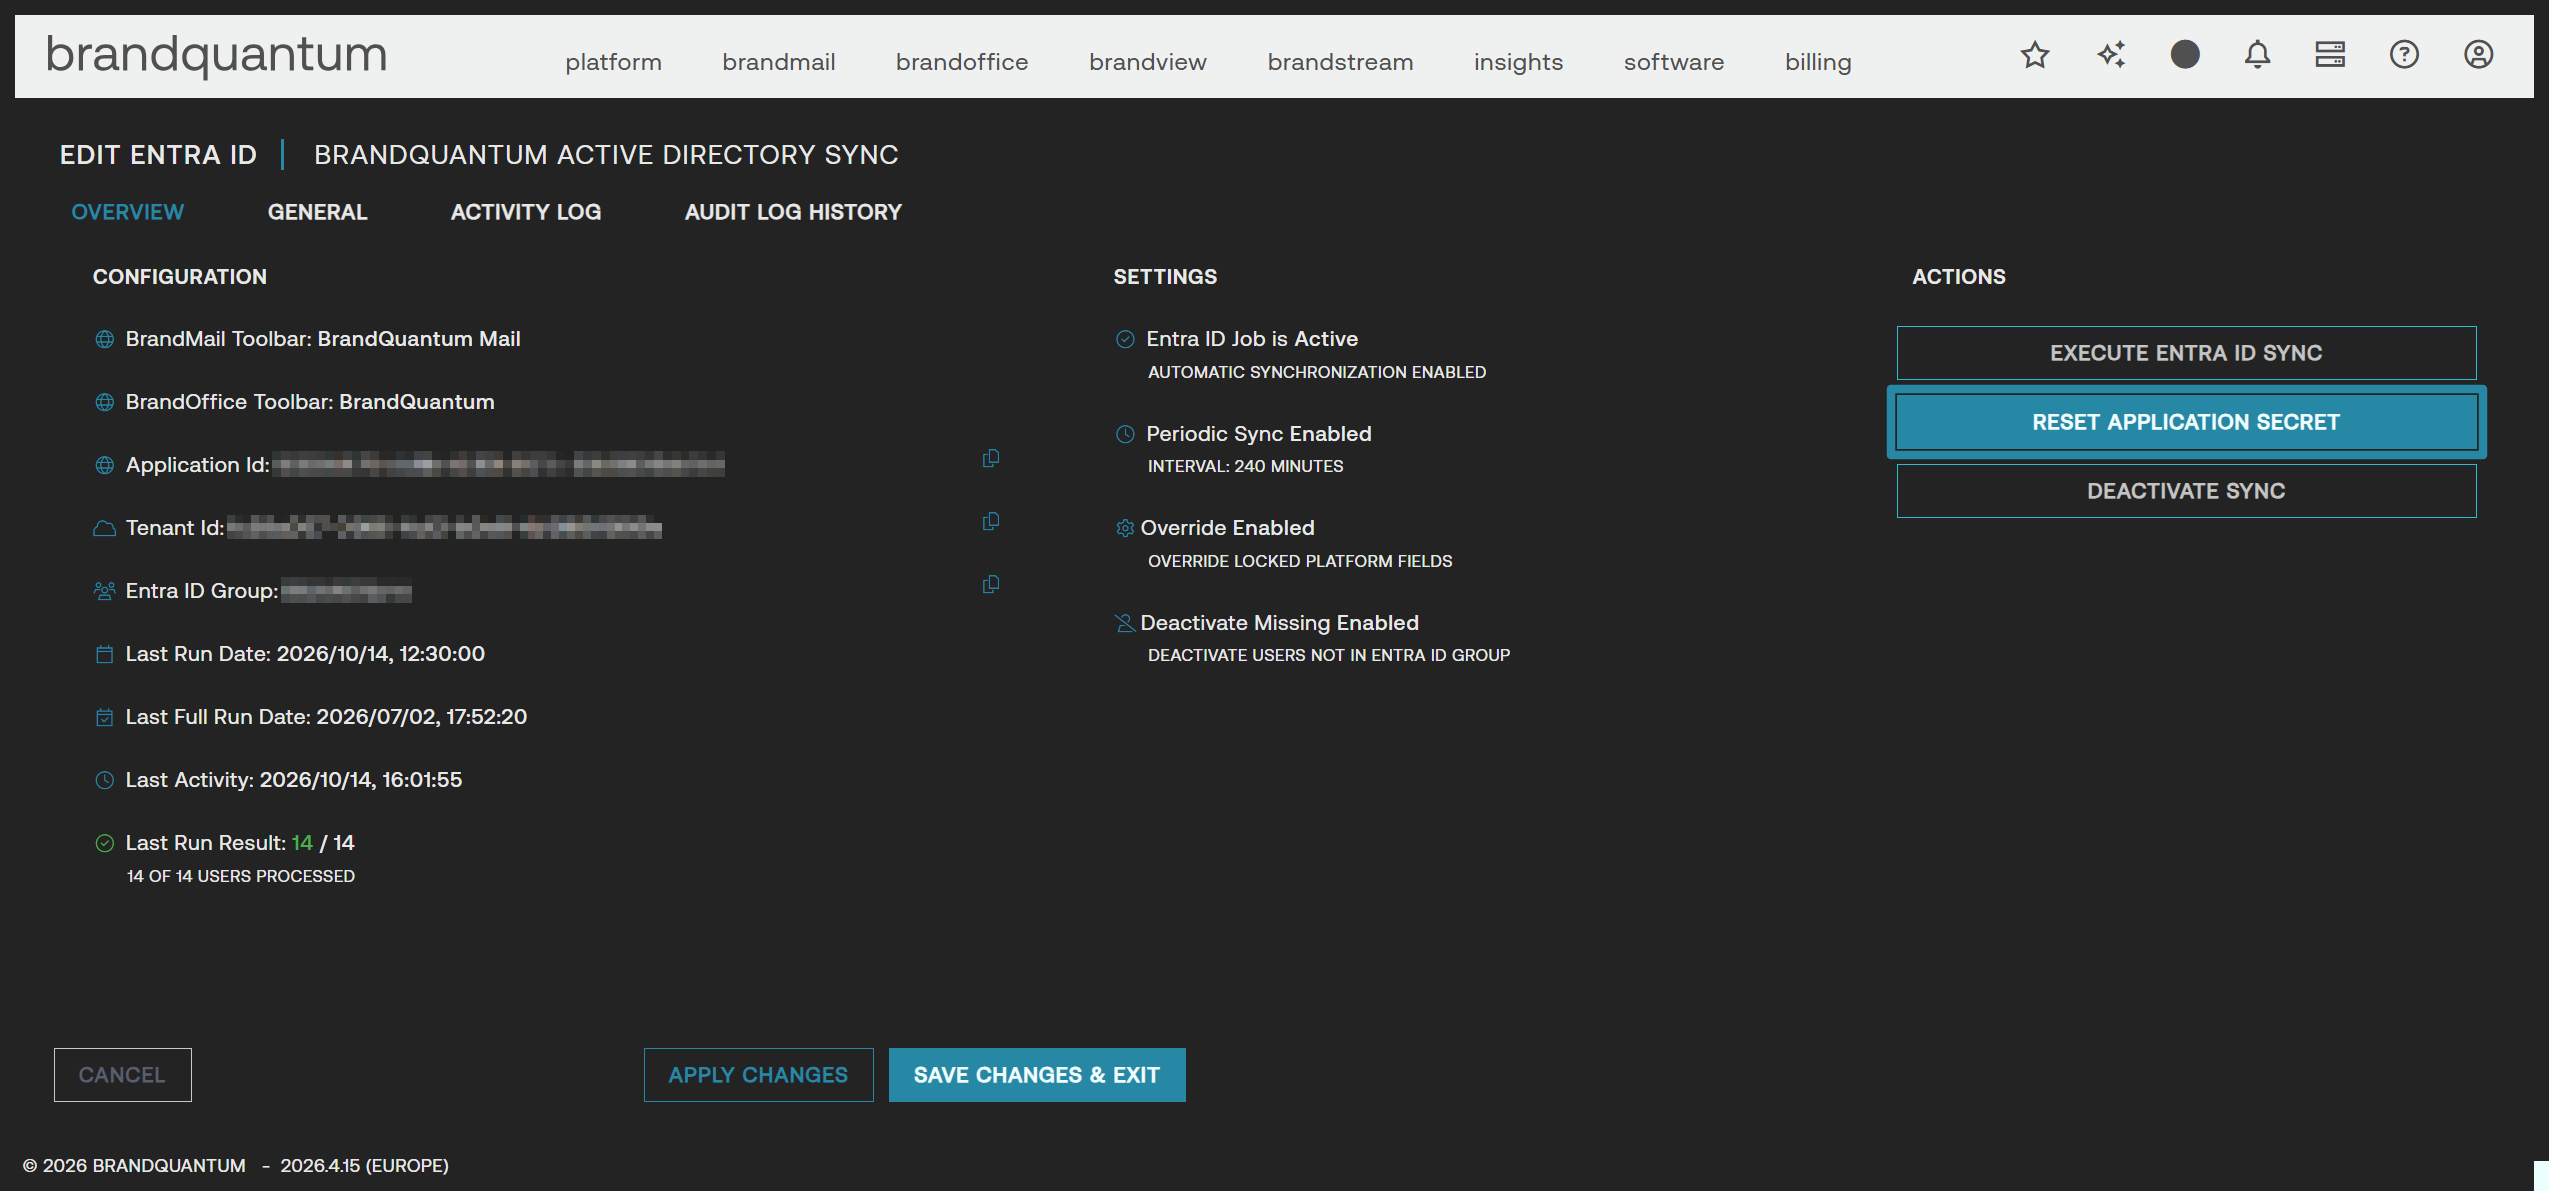Viewport: 2549px width, 1191px height.
Task: Click user icon beside Deactivate Missing Enabled
Action: click(x=1125, y=623)
